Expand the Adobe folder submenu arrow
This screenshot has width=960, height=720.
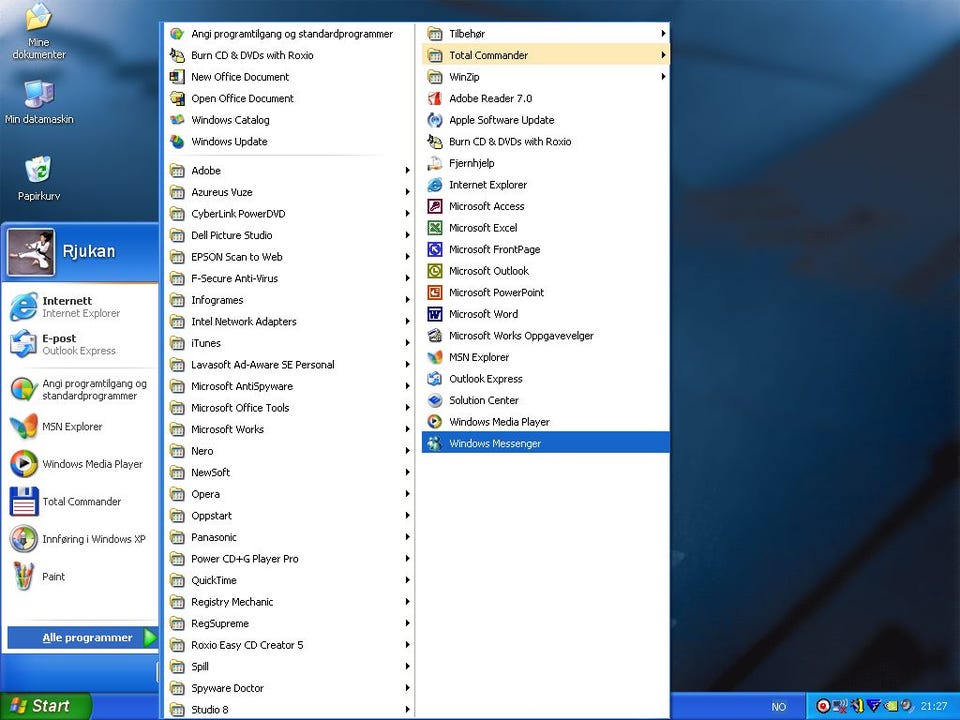point(407,170)
